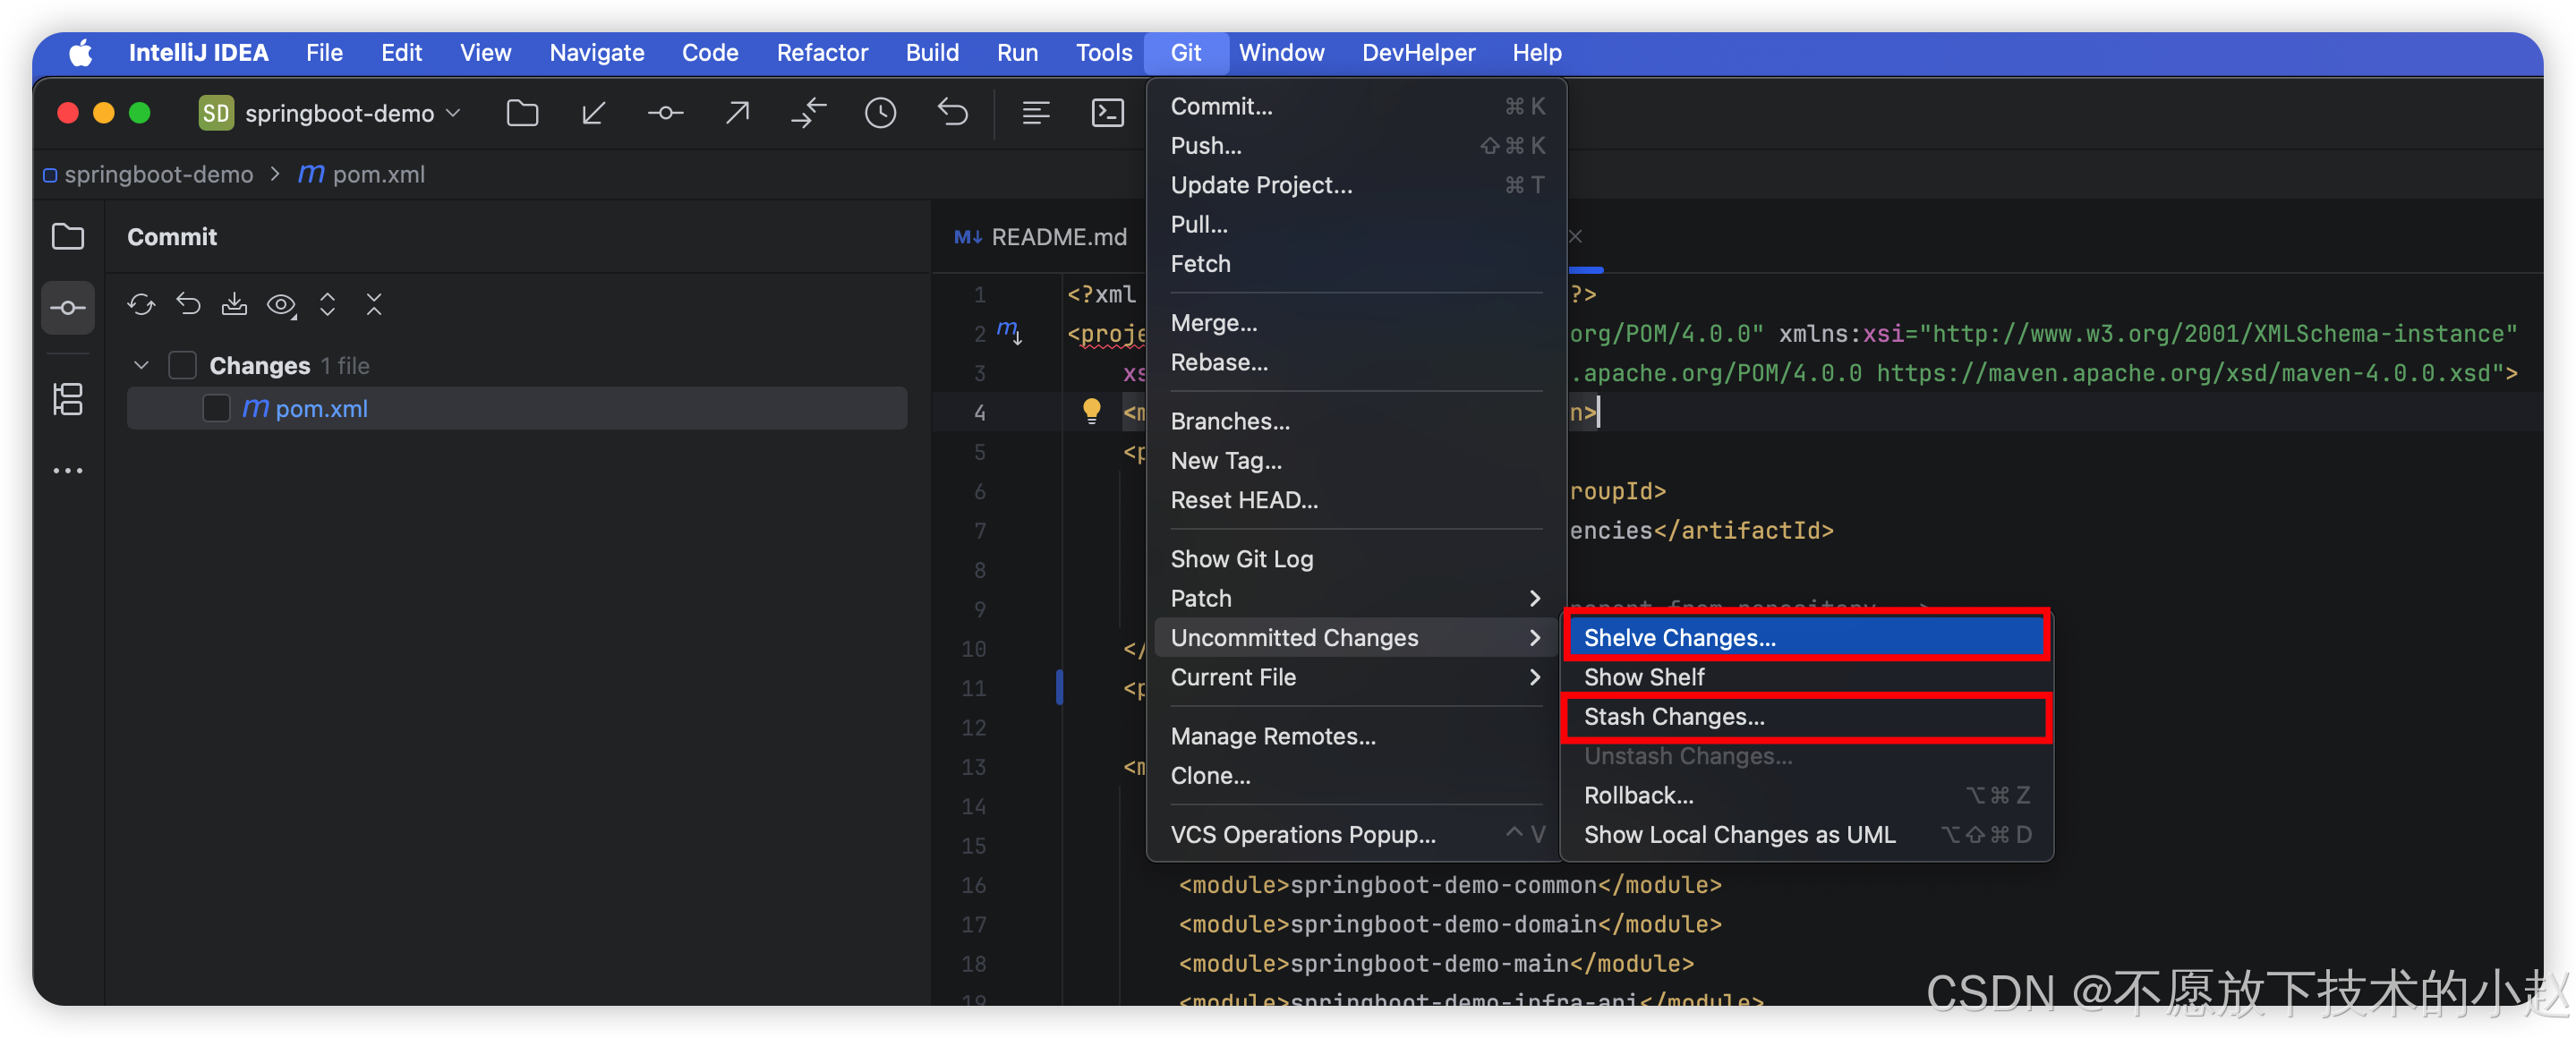The width and height of the screenshot is (2576, 1038).
Task: Click Expand All icon in Commit panel
Action: click(x=327, y=304)
